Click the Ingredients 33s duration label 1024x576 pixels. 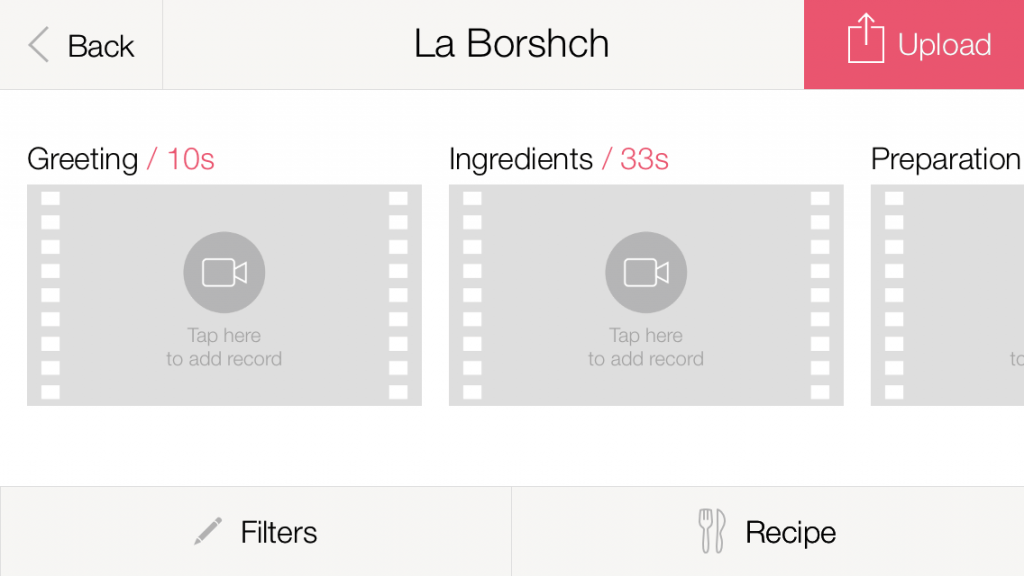[x=644, y=159]
